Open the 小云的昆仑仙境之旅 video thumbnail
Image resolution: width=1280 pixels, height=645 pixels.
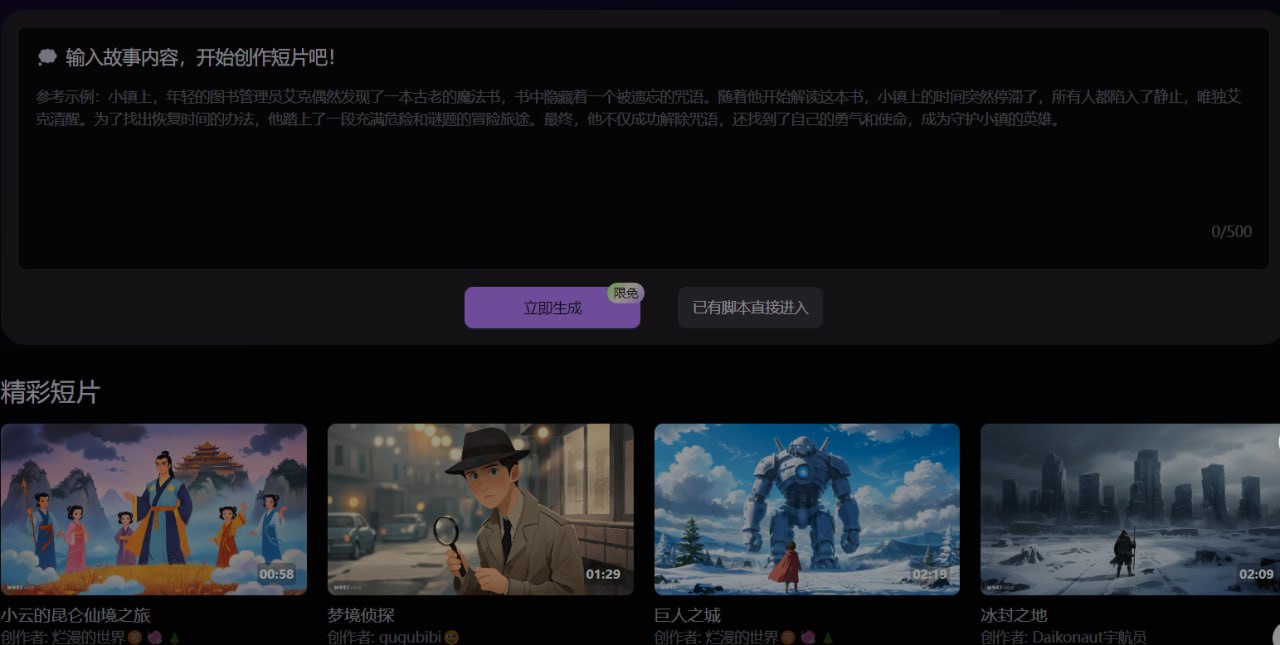click(x=154, y=509)
